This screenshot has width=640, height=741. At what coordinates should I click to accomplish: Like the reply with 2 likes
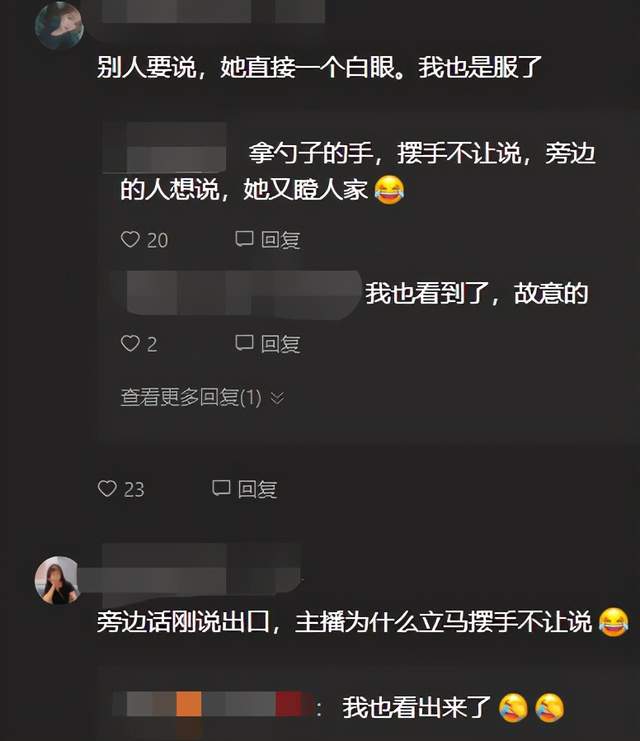point(130,344)
